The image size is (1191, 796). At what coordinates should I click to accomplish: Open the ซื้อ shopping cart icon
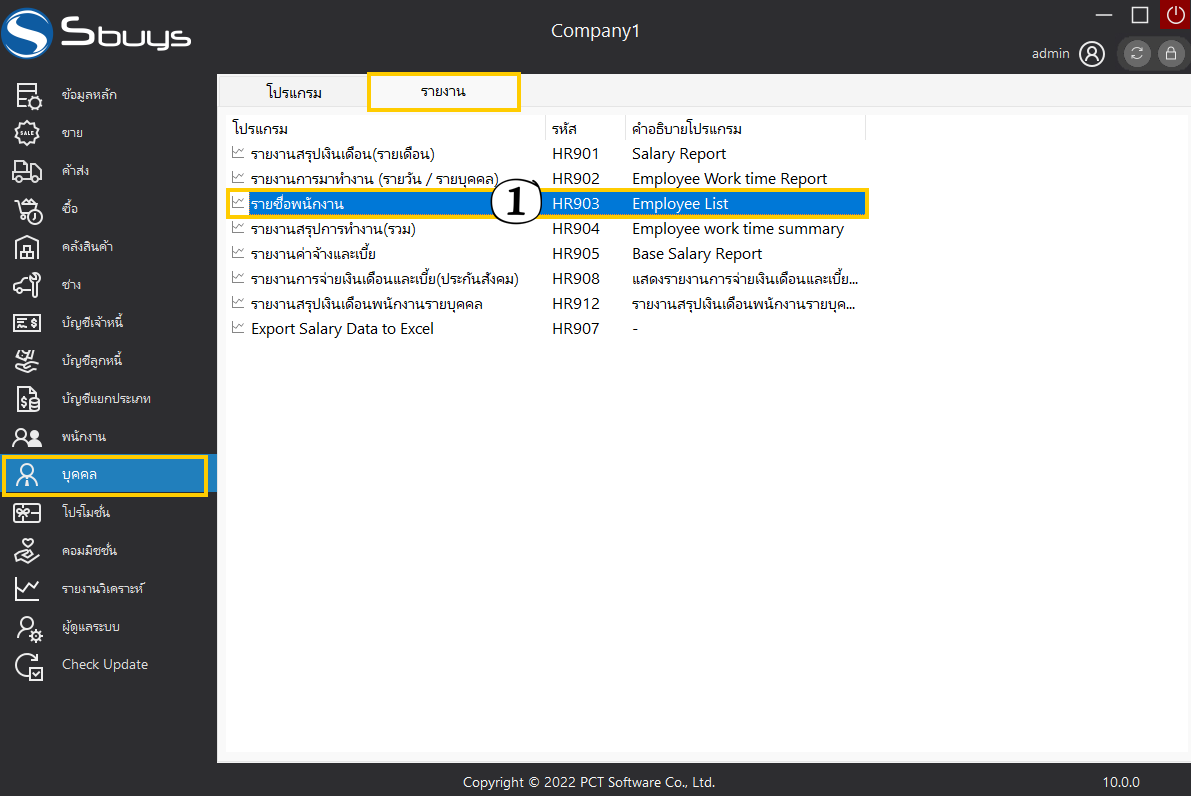(x=27, y=209)
